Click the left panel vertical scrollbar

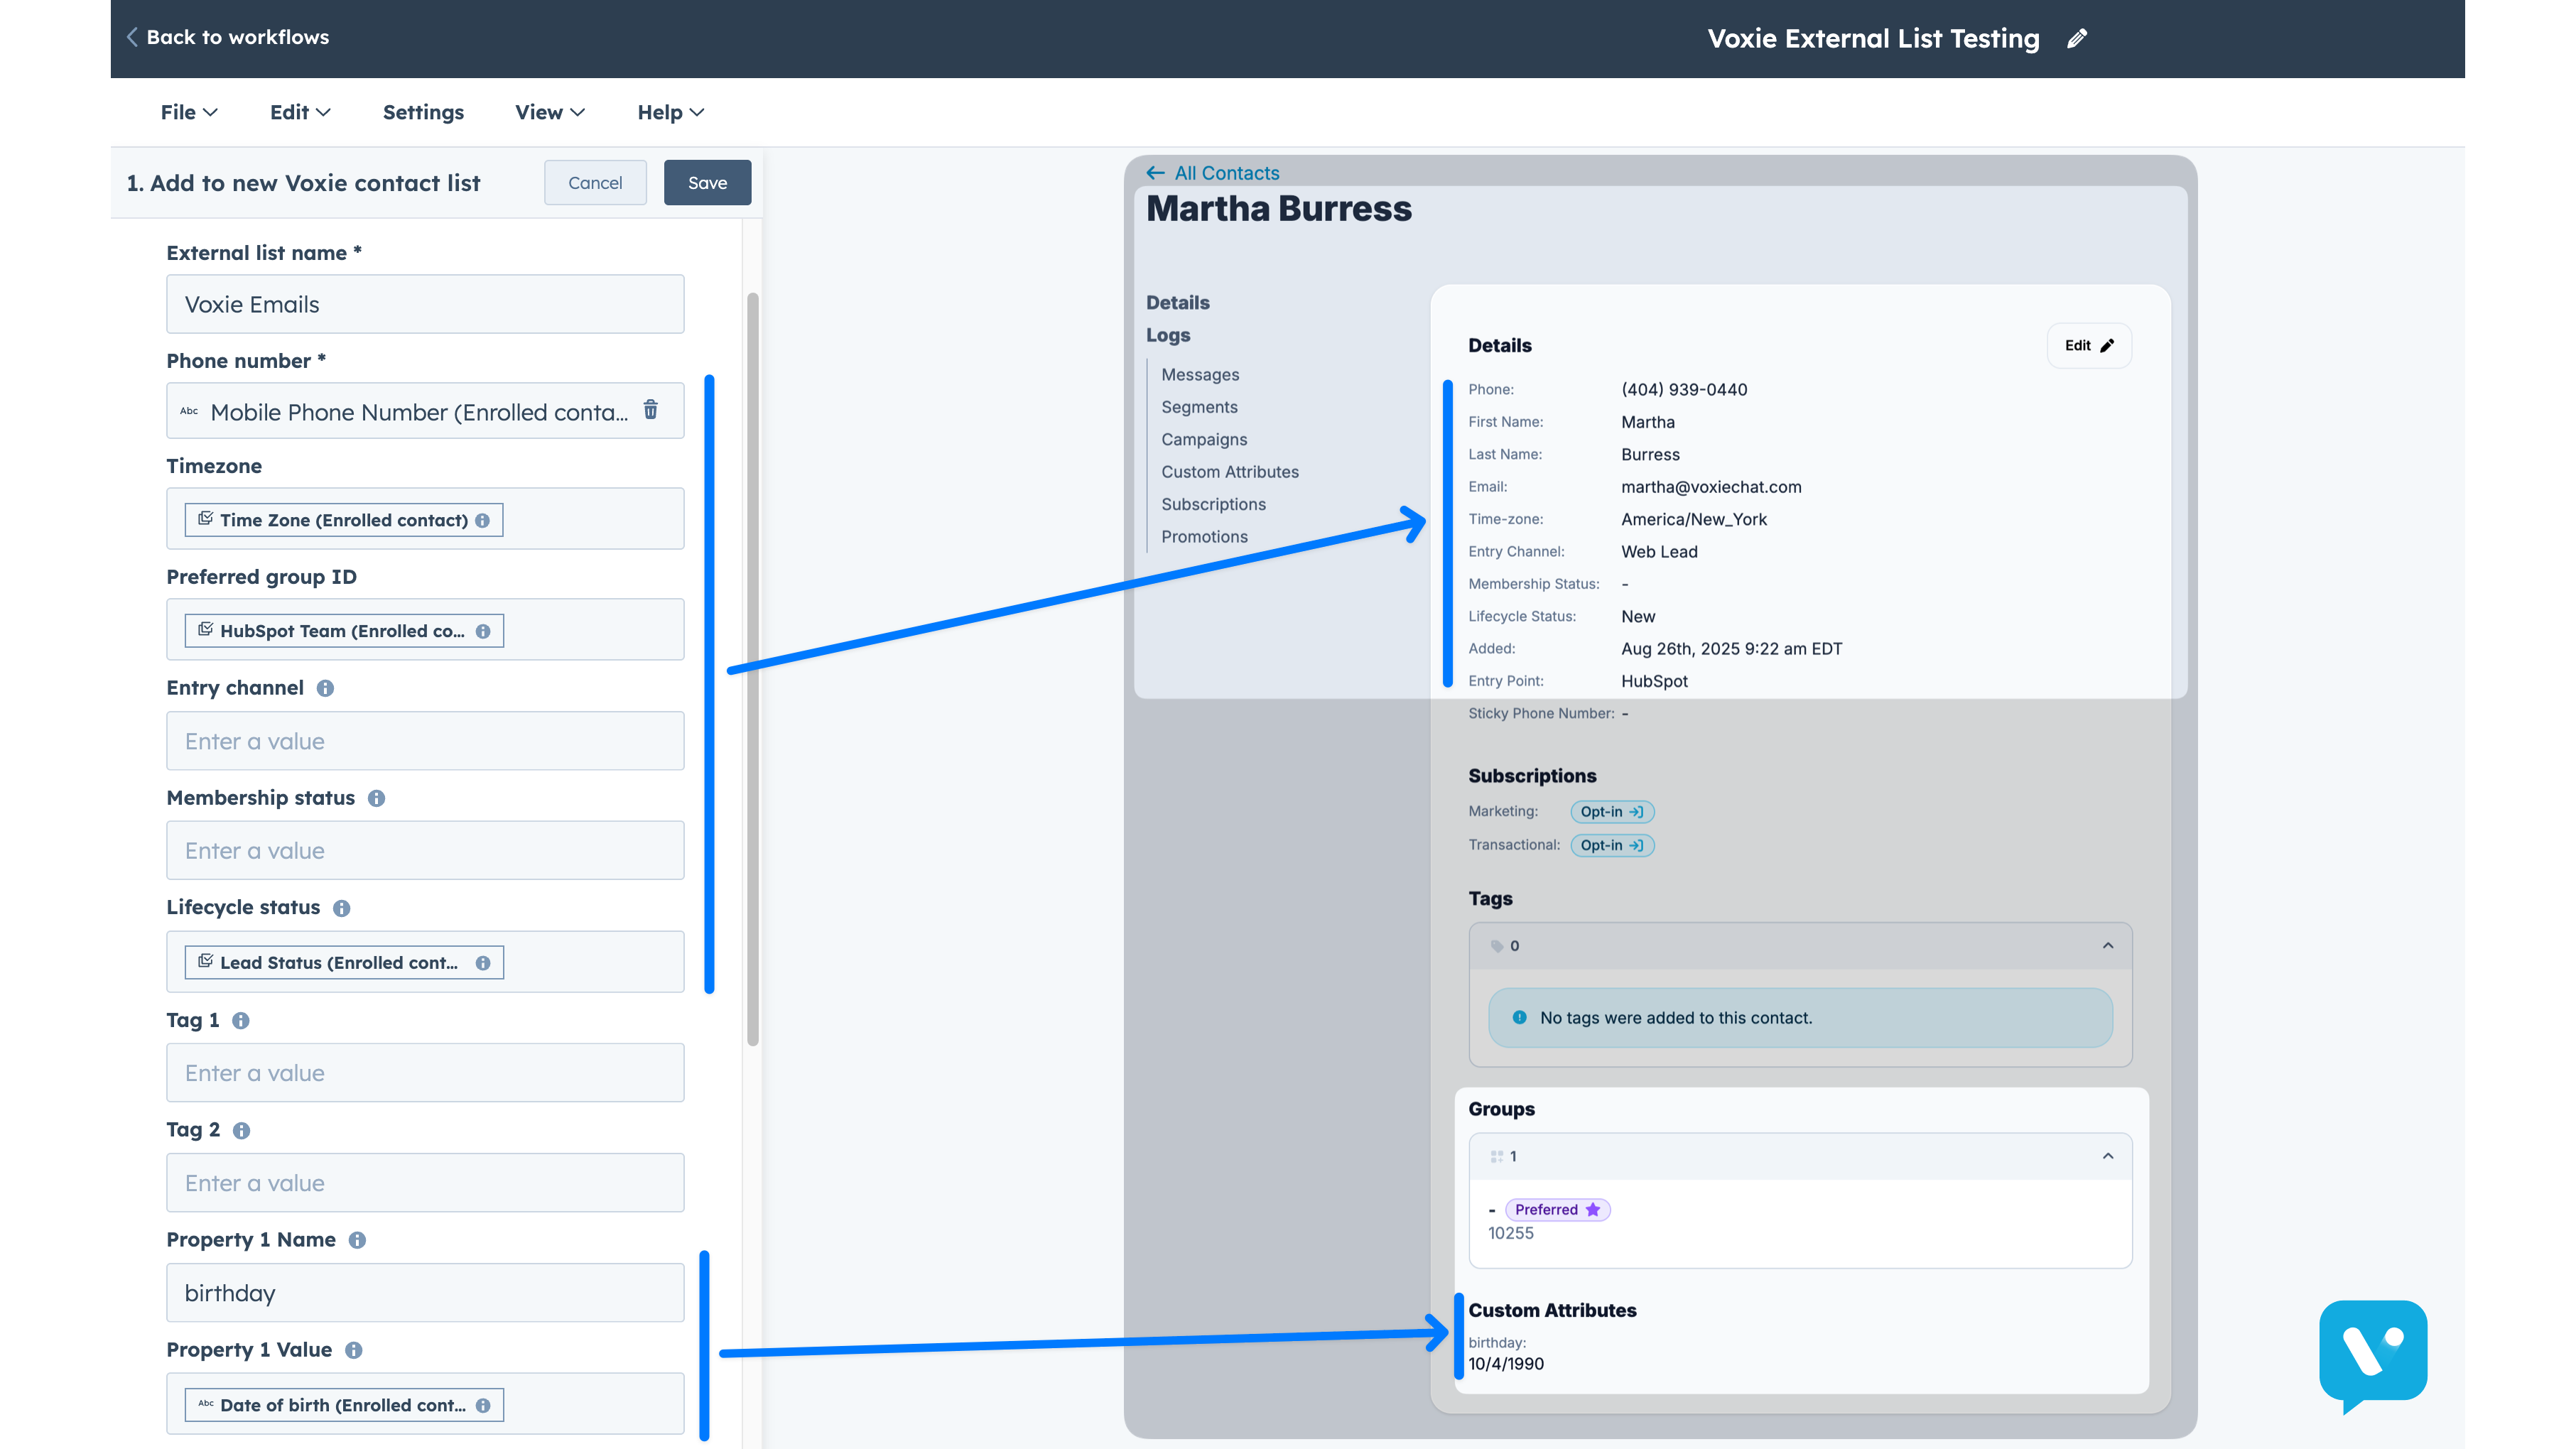pos(753,669)
